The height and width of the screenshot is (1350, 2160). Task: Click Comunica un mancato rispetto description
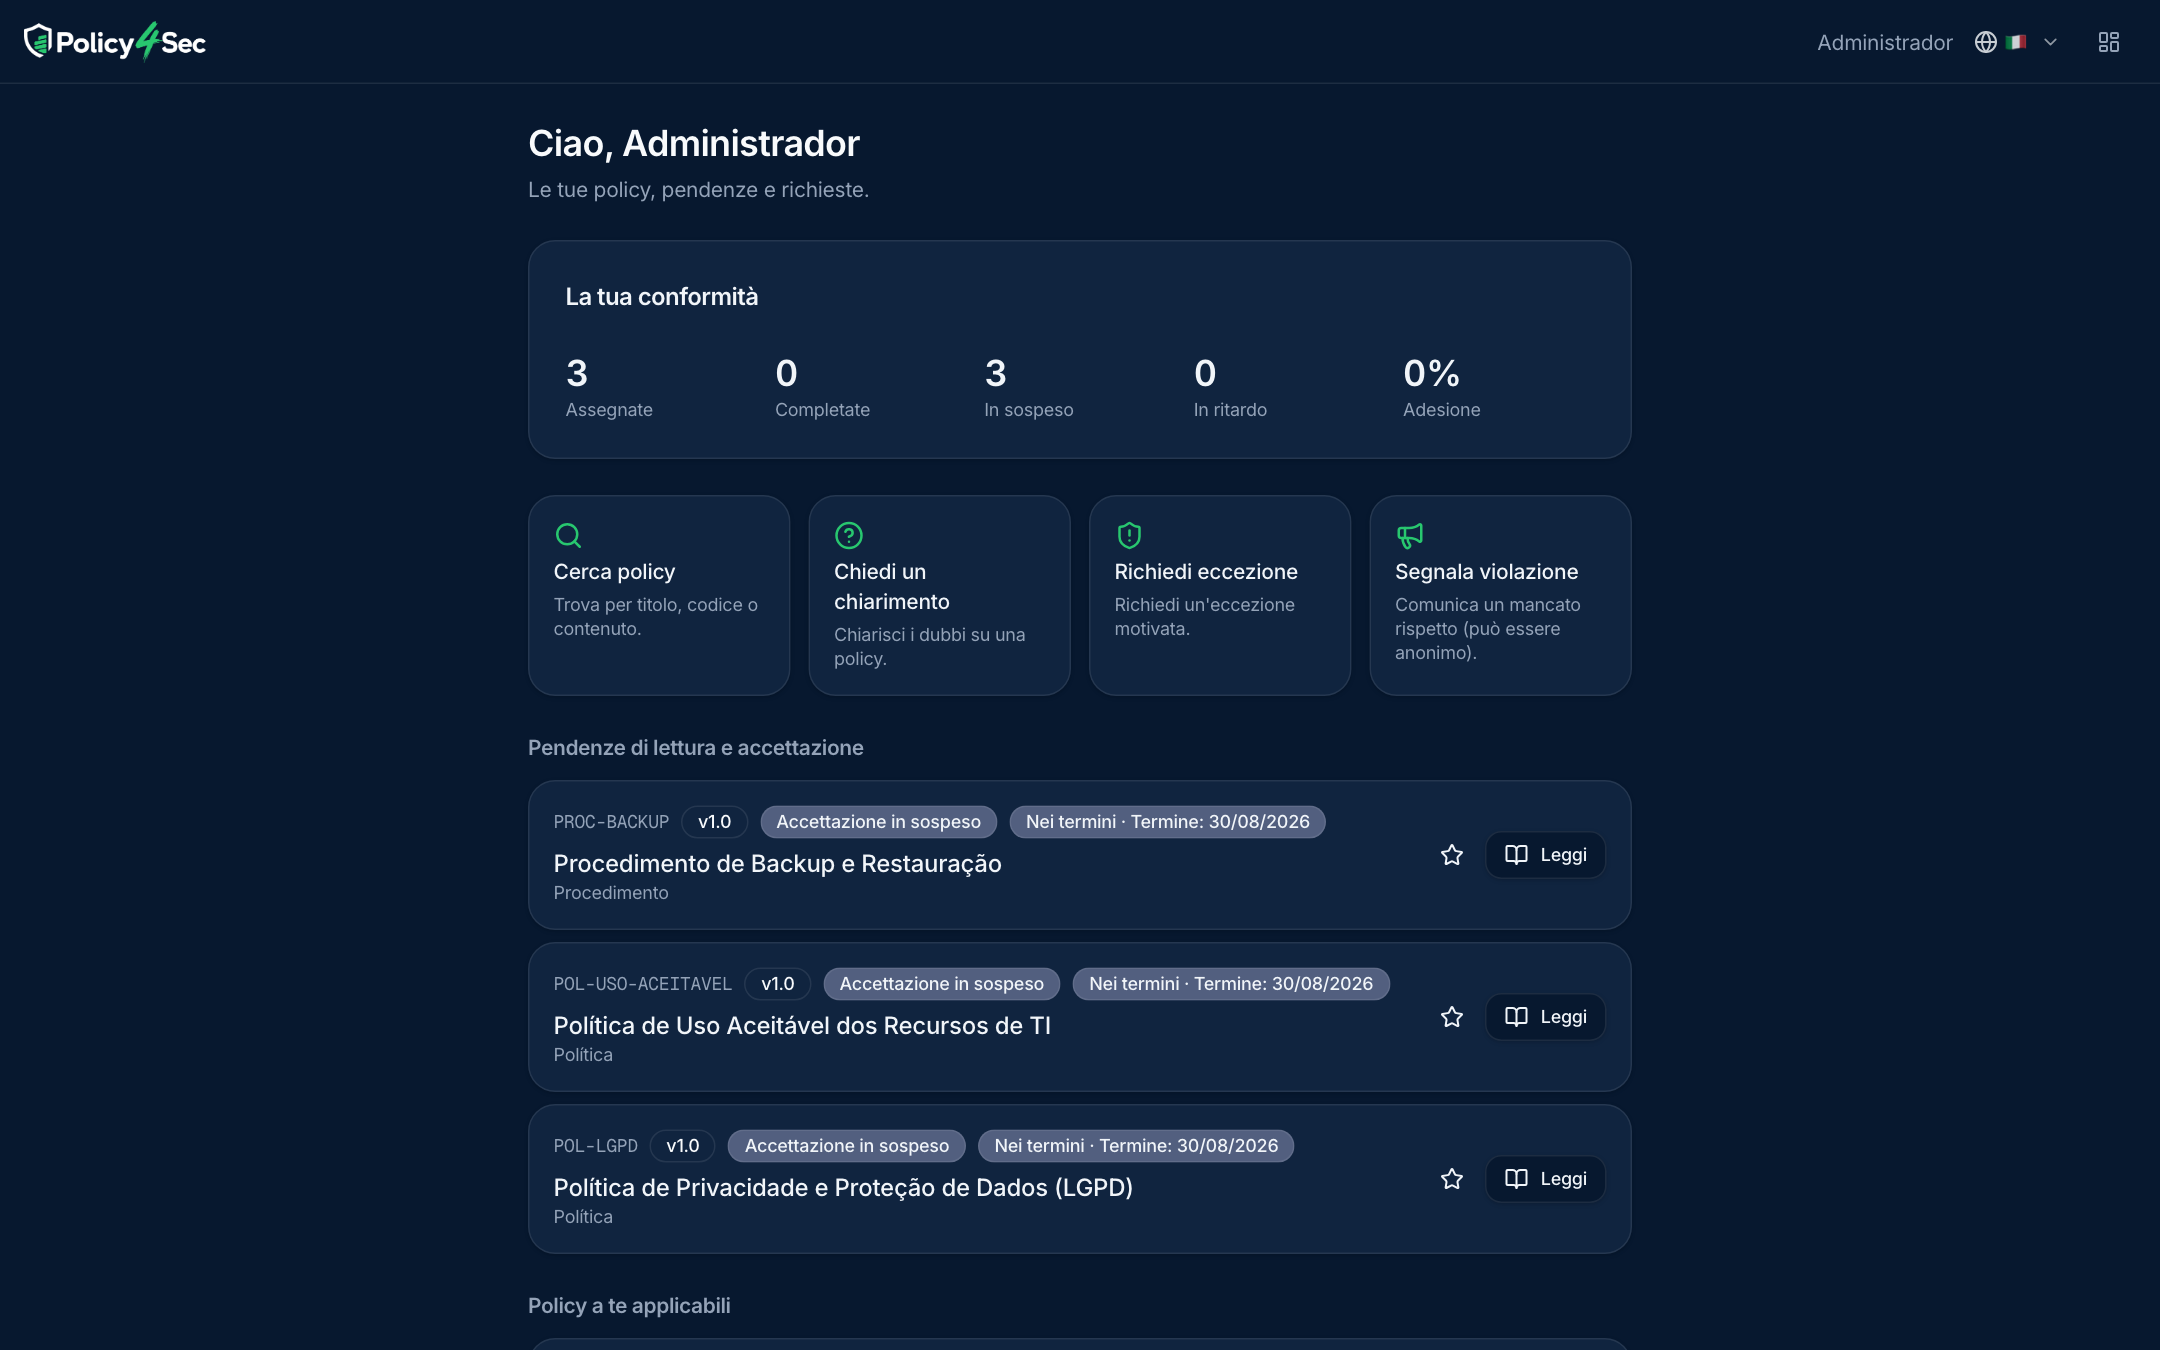click(1488, 629)
